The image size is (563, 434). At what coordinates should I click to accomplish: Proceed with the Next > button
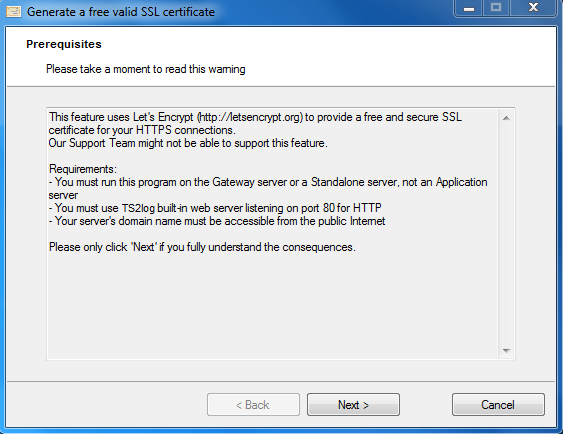[x=353, y=405]
